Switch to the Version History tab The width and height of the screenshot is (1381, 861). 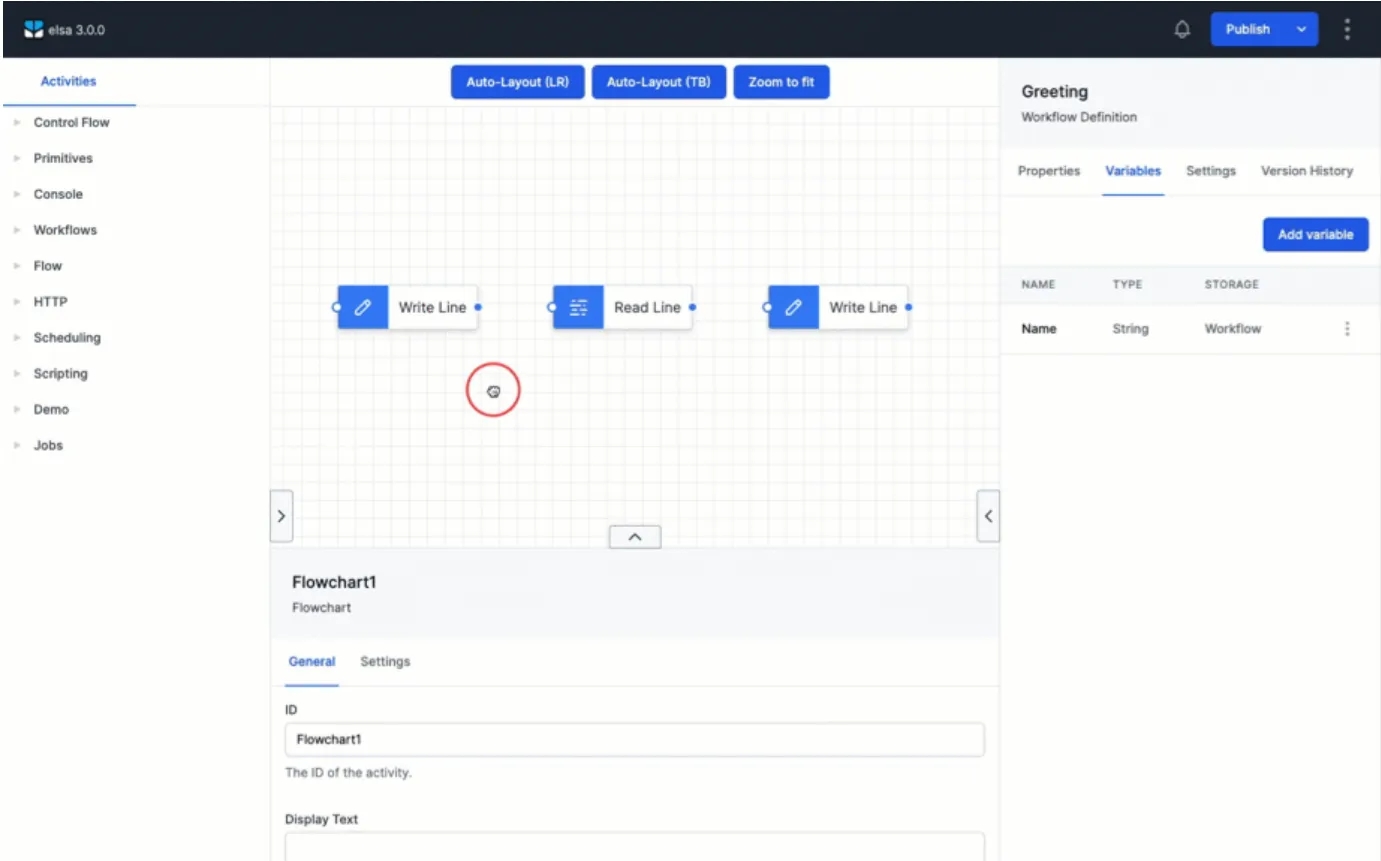click(1306, 171)
